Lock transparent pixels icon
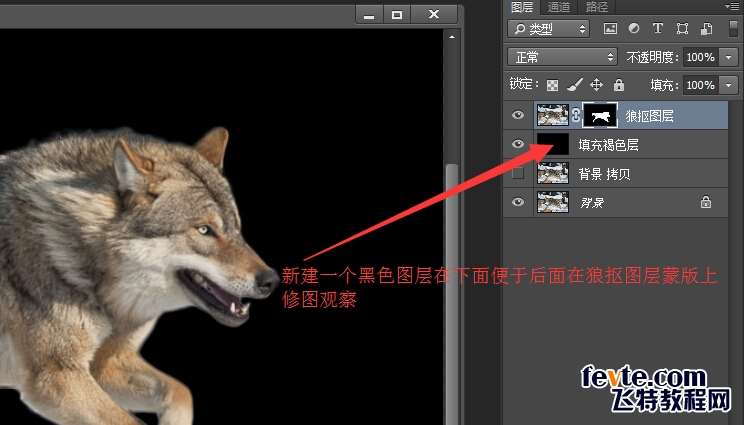Viewport: 744px width, 425px height. click(x=552, y=85)
